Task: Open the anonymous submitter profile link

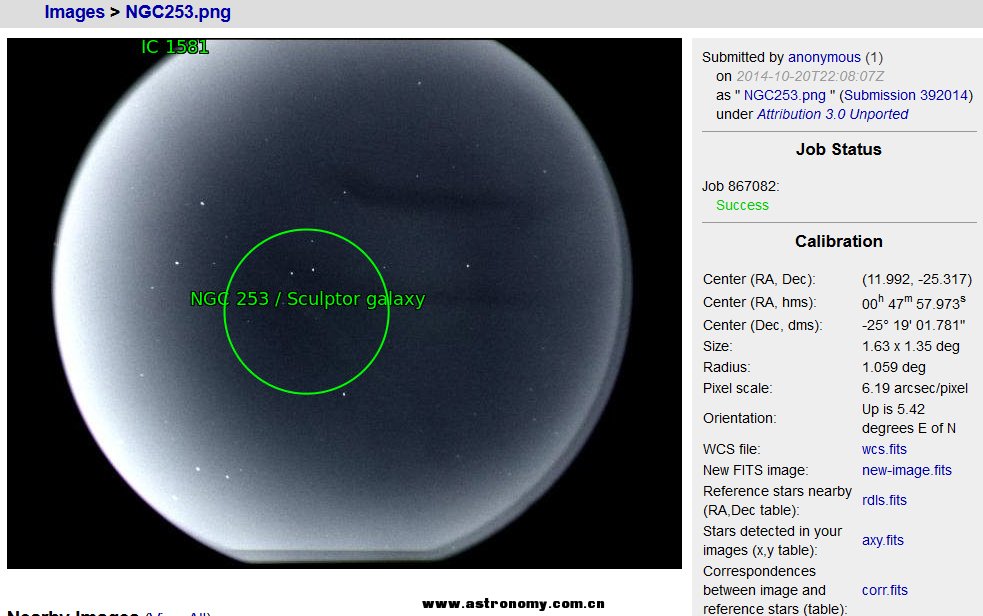Action: pyautogui.click(x=823, y=58)
